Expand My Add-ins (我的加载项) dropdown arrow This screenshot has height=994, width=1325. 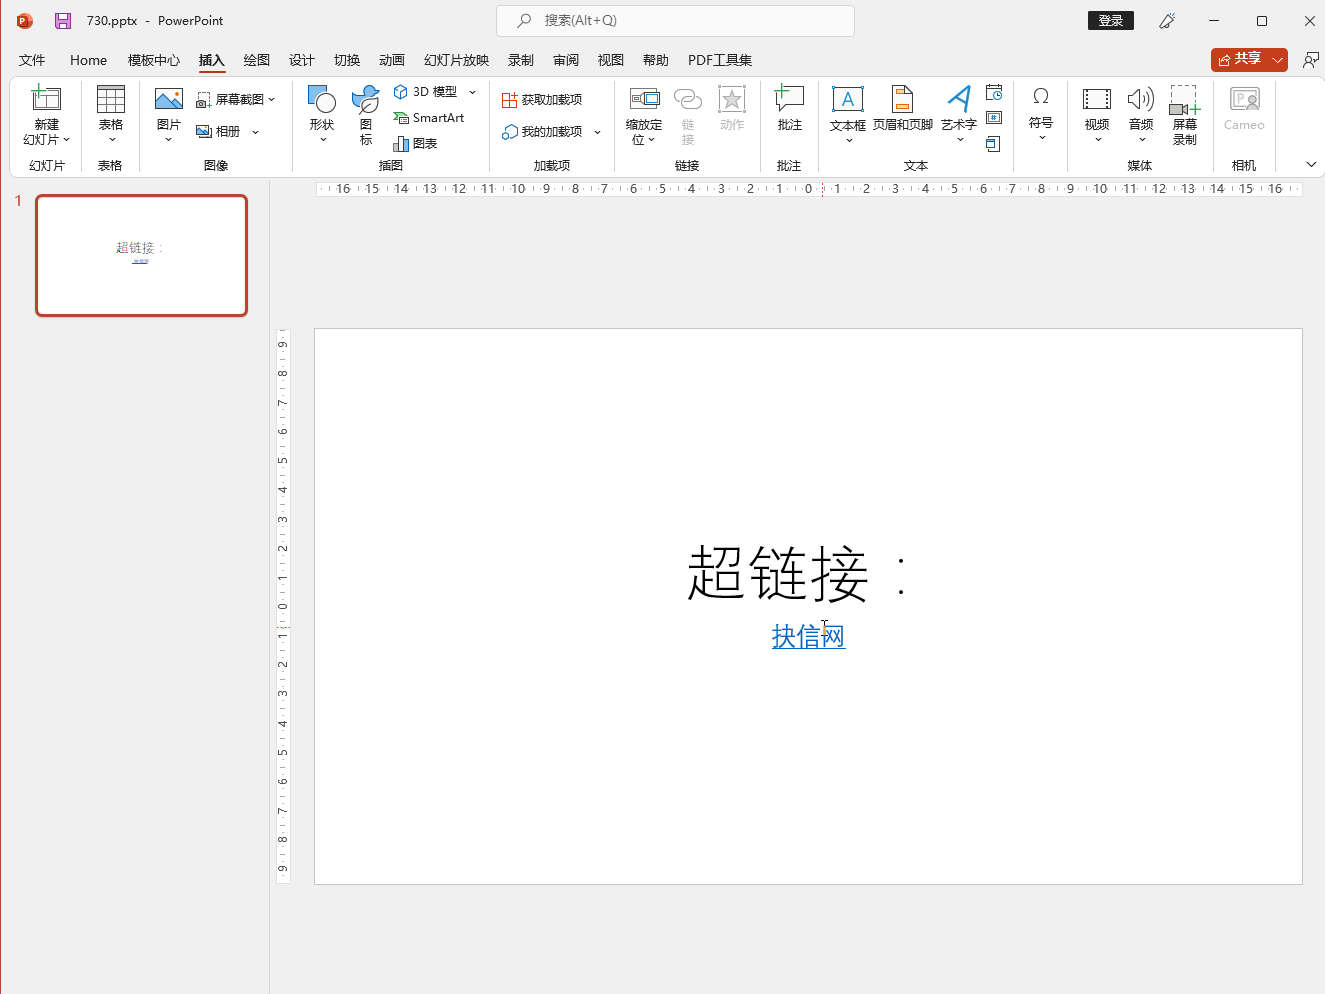click(597, 132)
